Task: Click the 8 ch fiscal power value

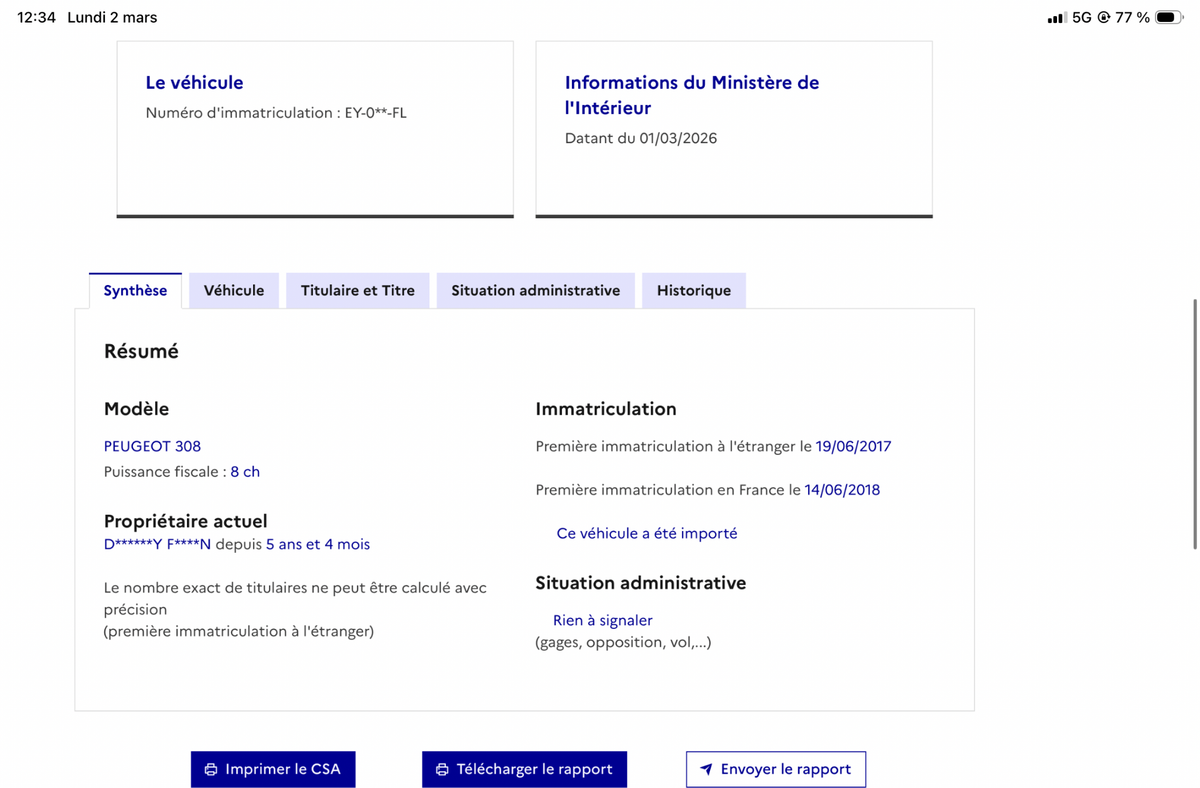Action: [245, 471]
